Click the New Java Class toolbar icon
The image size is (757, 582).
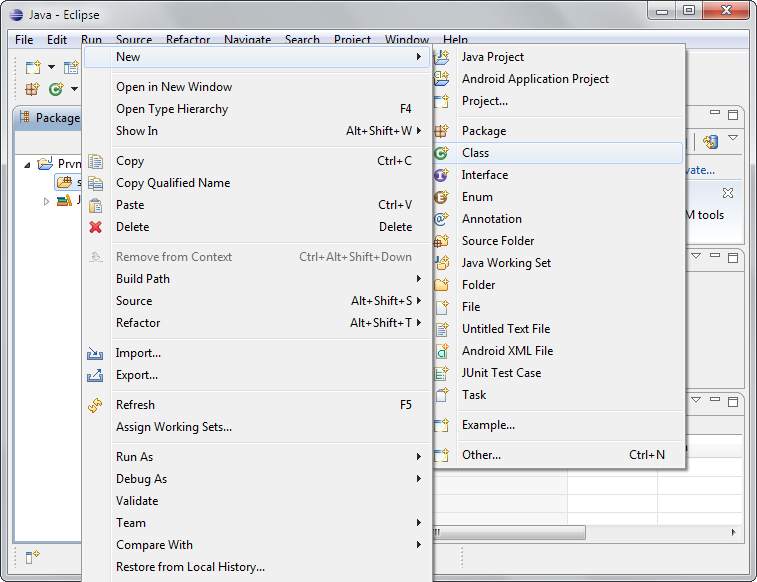[56, 89]
